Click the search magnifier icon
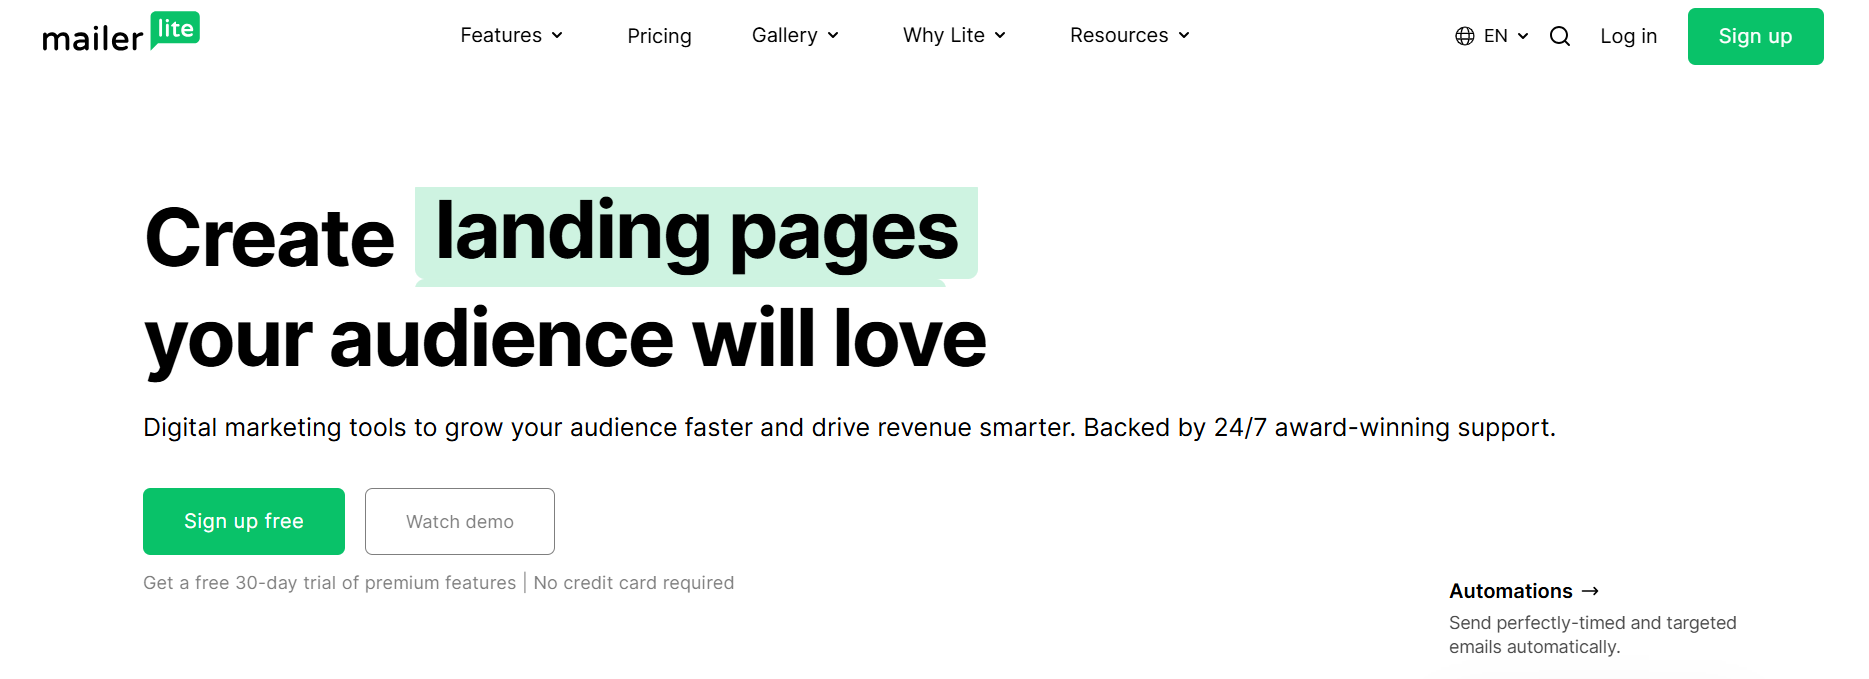Viewport: 1869px width, 679px height. [1560, 36]
